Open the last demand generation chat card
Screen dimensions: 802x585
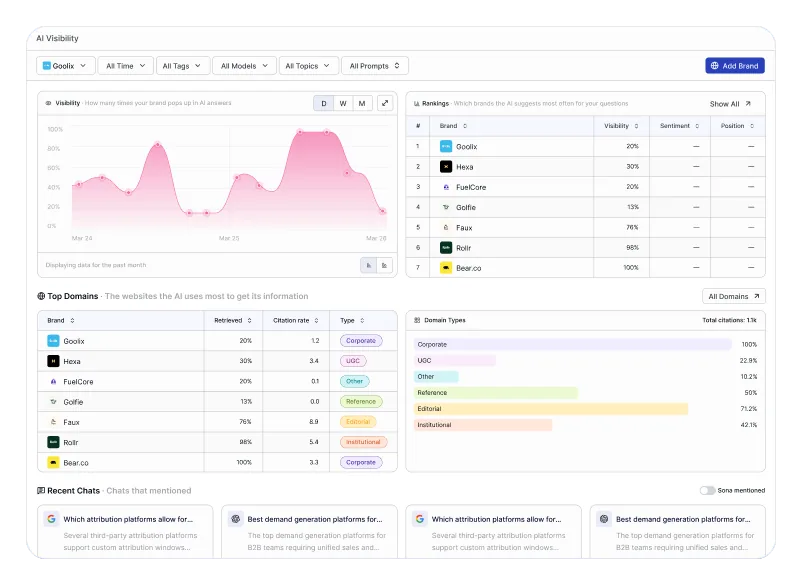click(x=678, y=531)
